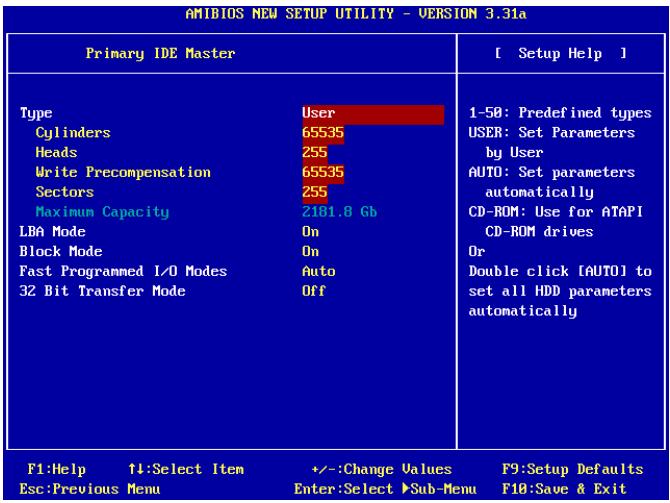
Task: Click help line "1-50: Predefined types"
Action: point(560,113)
